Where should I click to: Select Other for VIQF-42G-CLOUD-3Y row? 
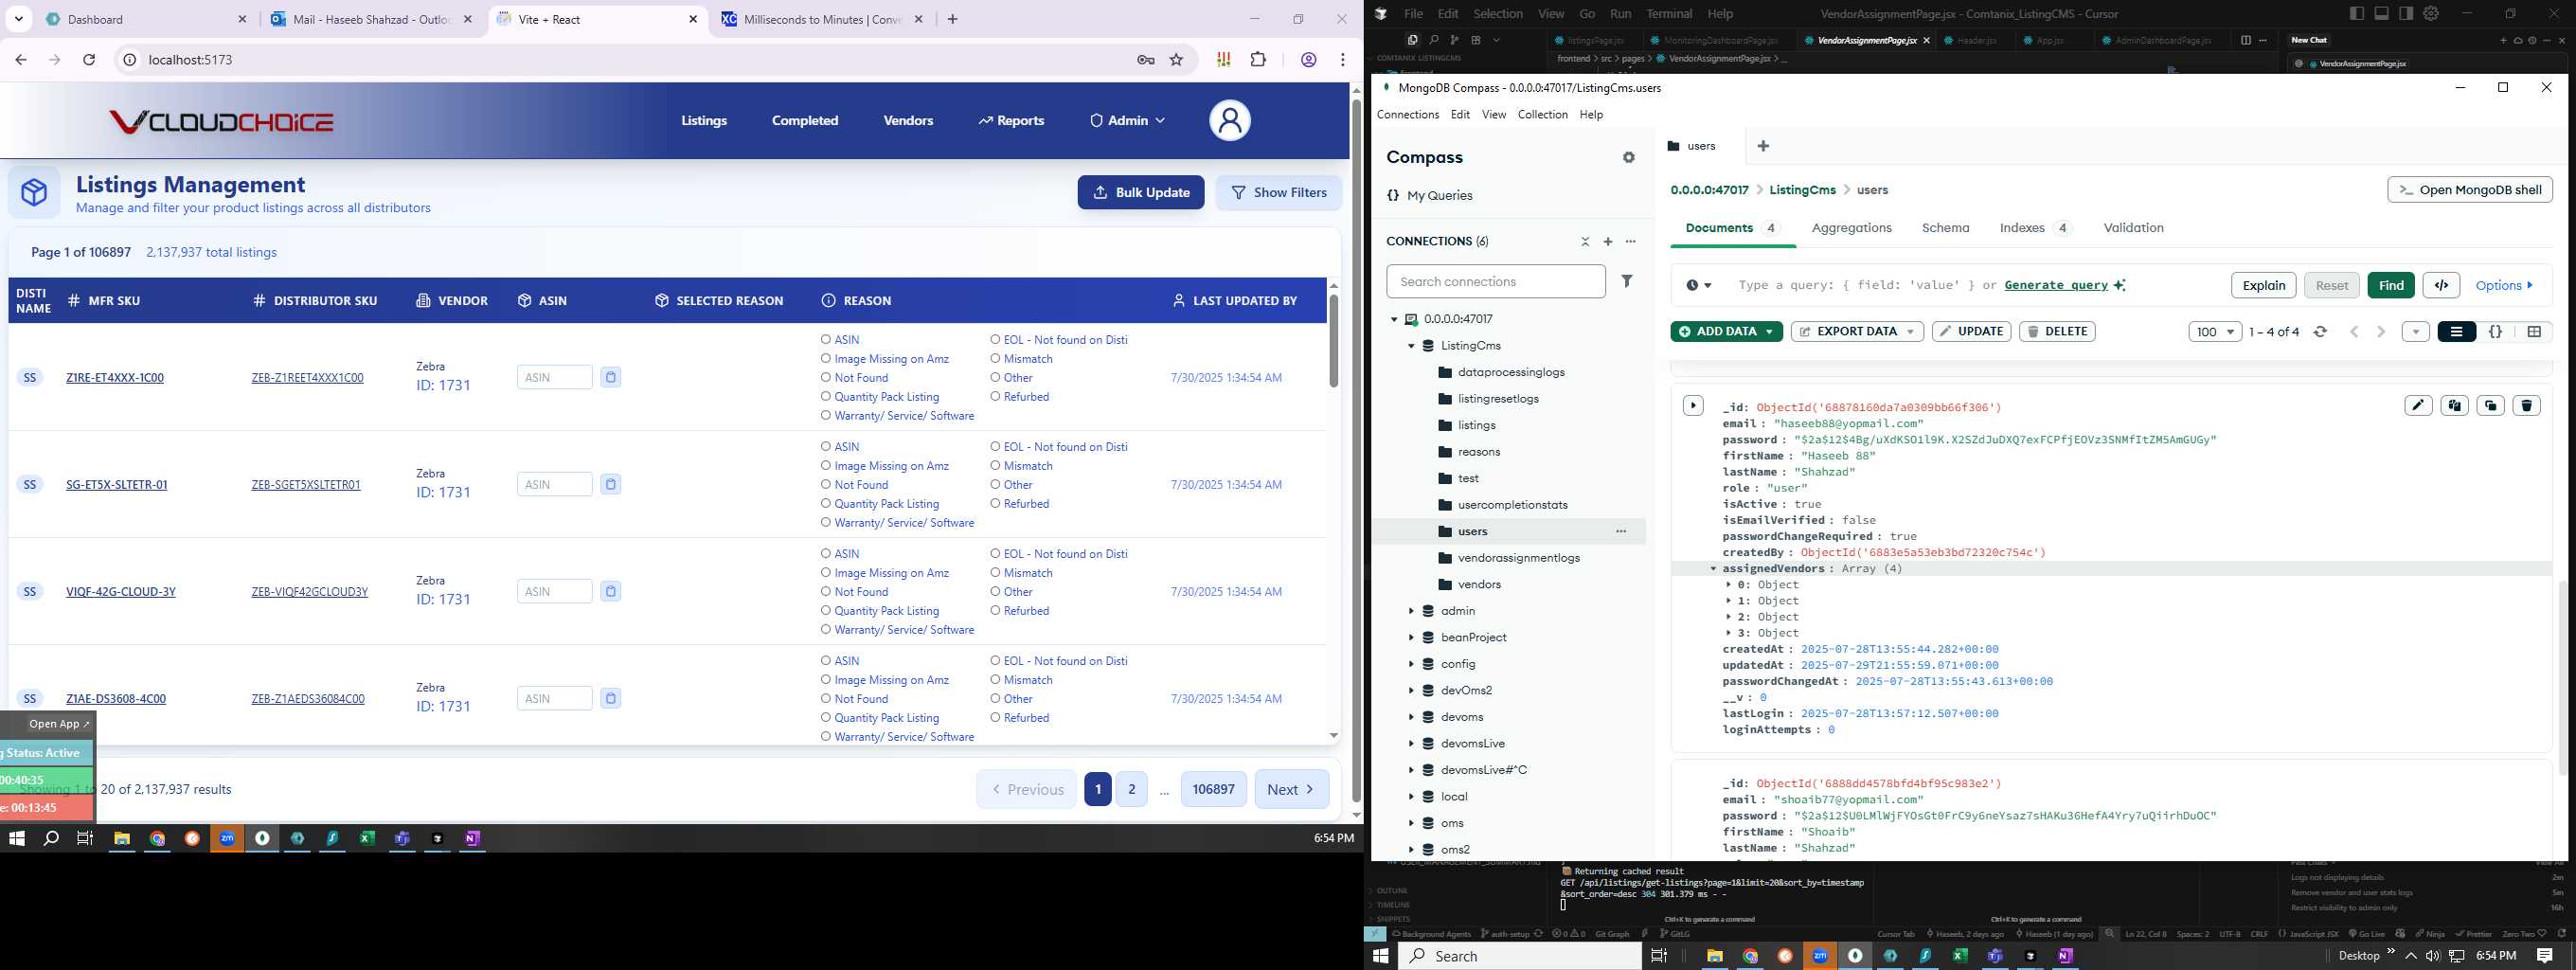(x=995, y=592)
